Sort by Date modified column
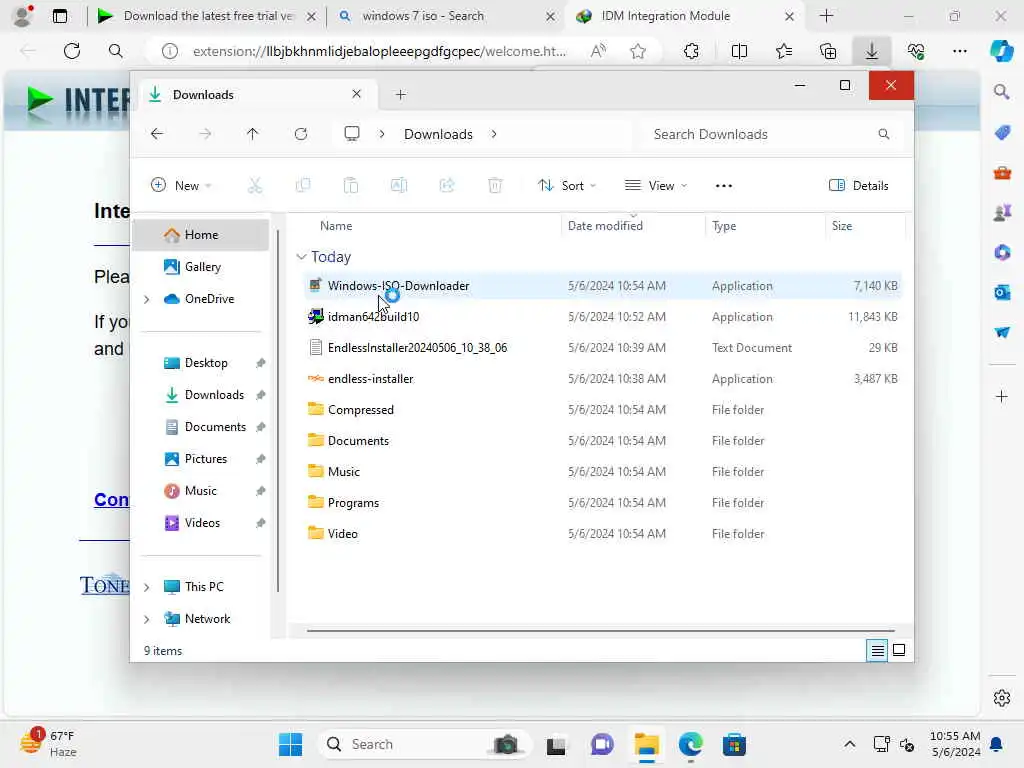The height and width of the screenshot is (768, 1024). 605,226
